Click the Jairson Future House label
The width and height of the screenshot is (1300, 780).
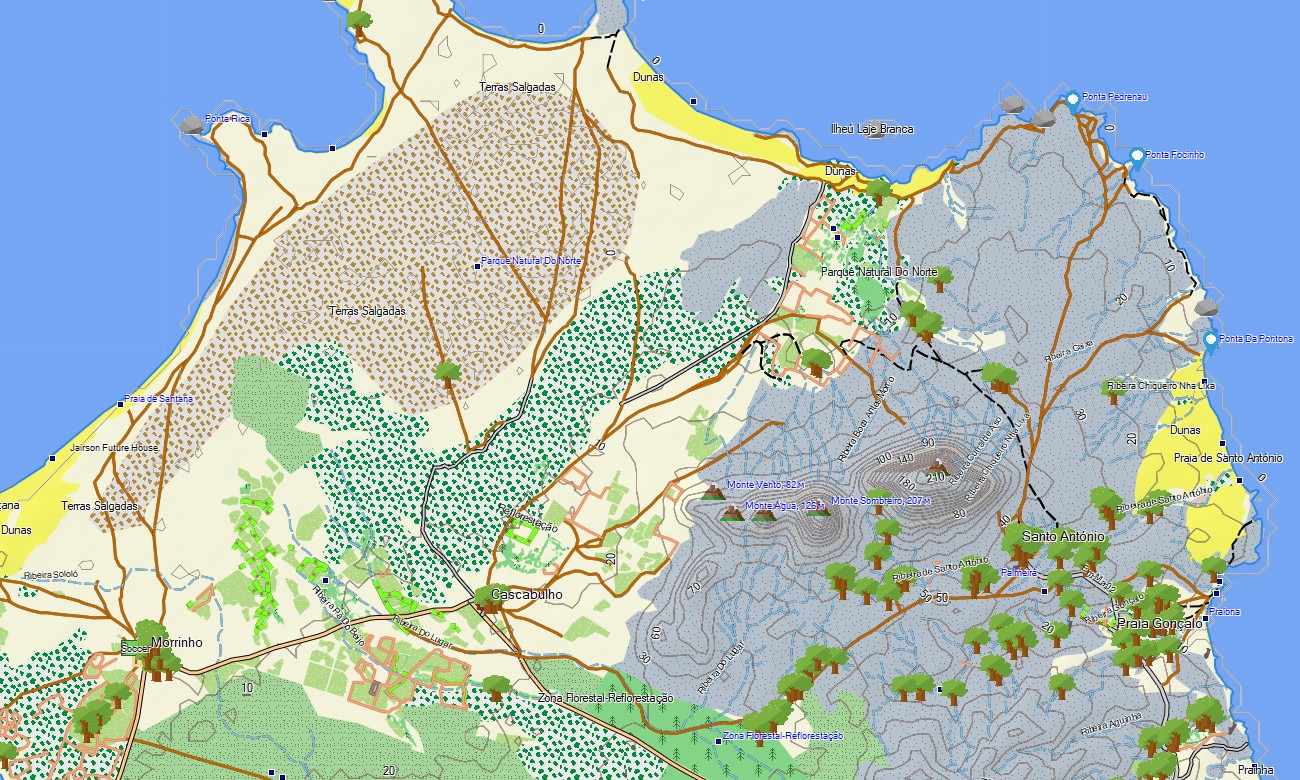point(114,448)
